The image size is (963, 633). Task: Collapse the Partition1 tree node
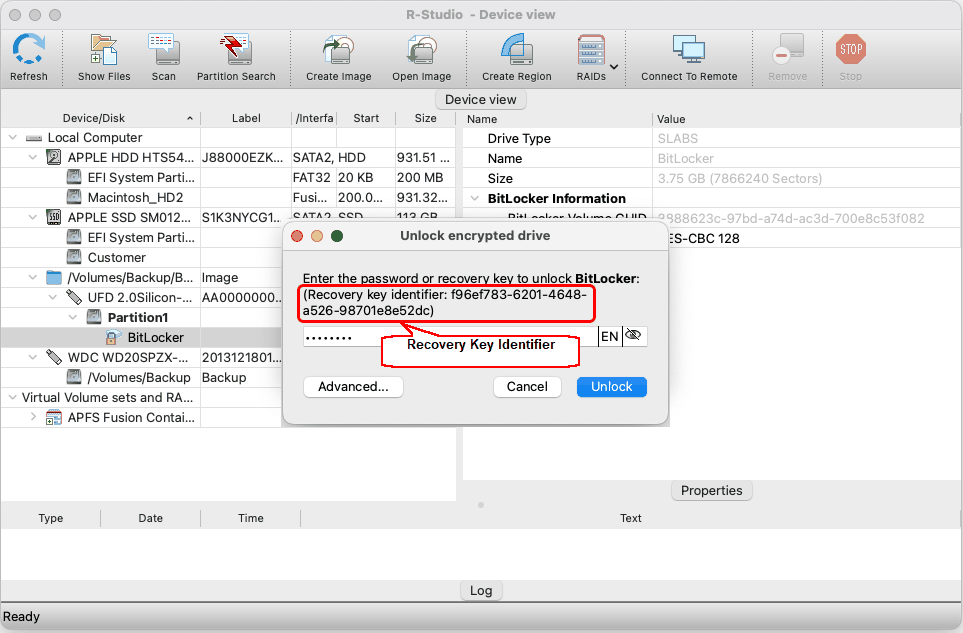pos(73,317)
